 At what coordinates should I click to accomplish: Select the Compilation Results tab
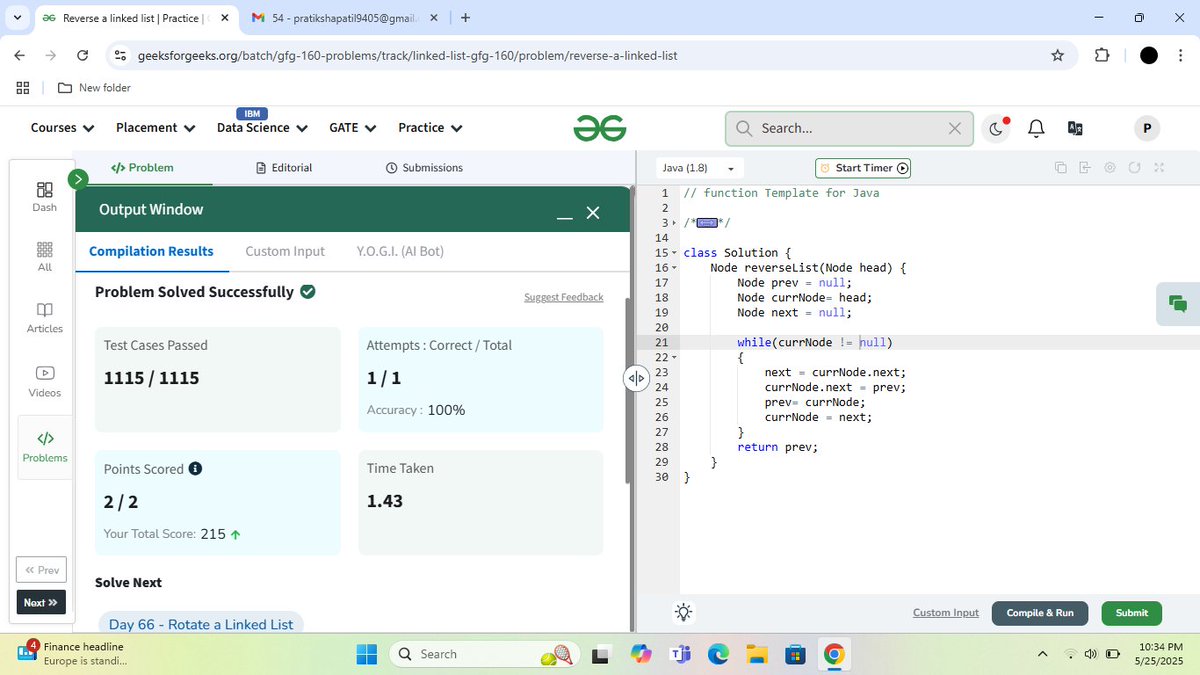click(151, 251)
